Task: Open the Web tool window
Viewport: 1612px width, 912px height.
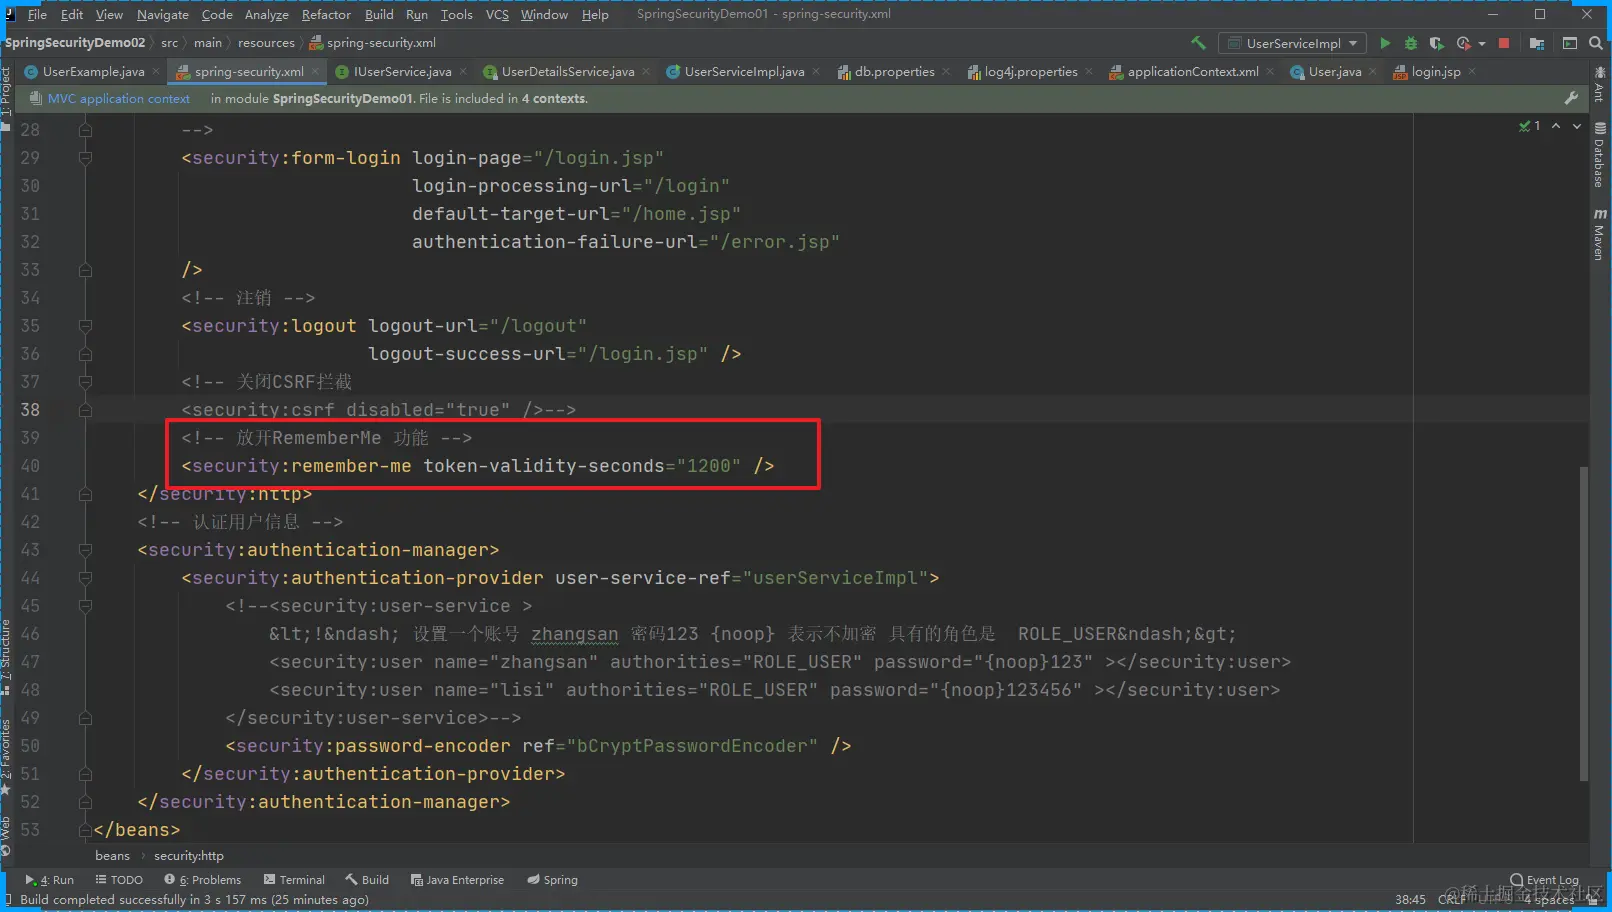Action: pos(6,835)
